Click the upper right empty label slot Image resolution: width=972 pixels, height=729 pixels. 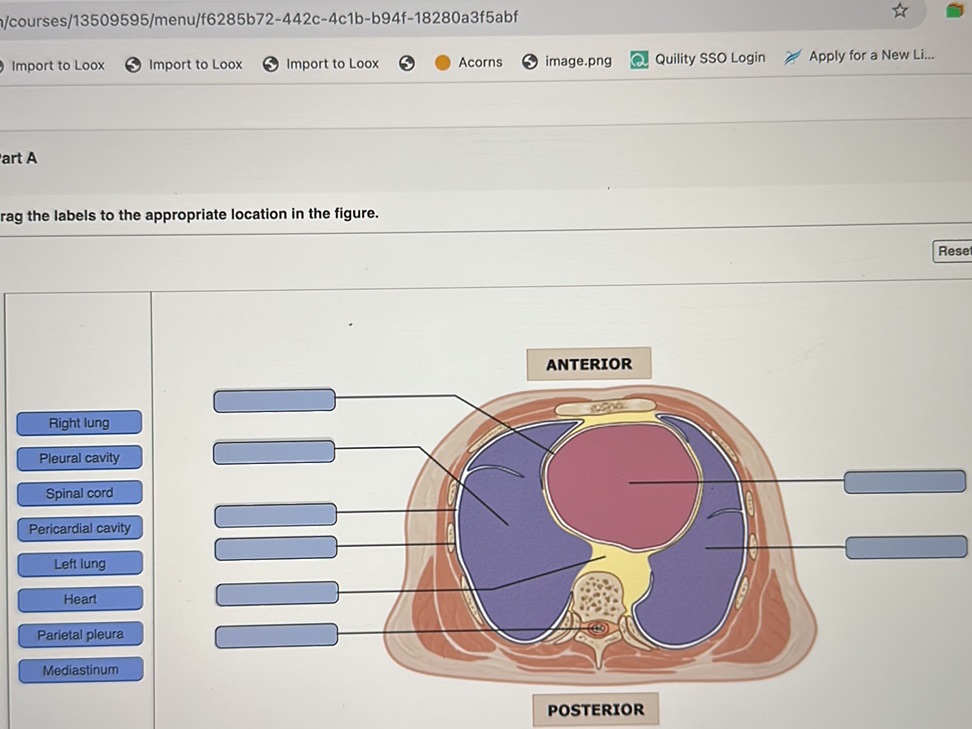tap(904, 482)
